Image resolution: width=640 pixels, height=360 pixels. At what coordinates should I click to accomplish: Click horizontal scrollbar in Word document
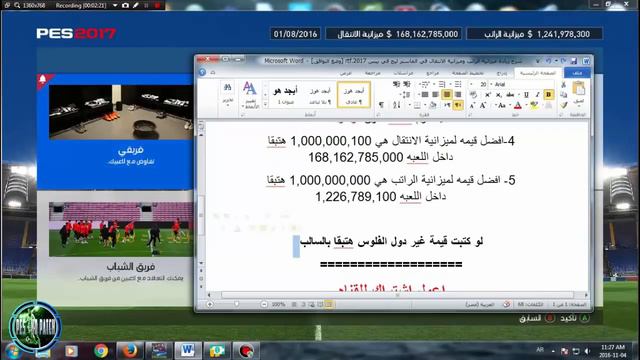tap(397, 295)
